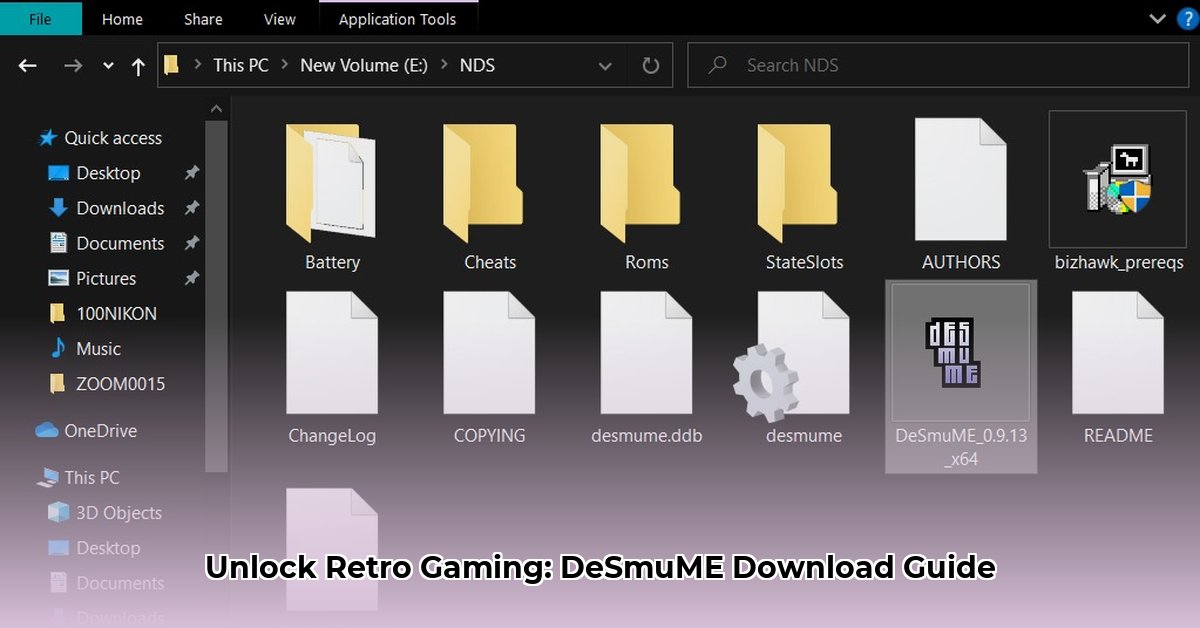Go up one folder level
Viewport: 1200px width, 628px height.
138,65
